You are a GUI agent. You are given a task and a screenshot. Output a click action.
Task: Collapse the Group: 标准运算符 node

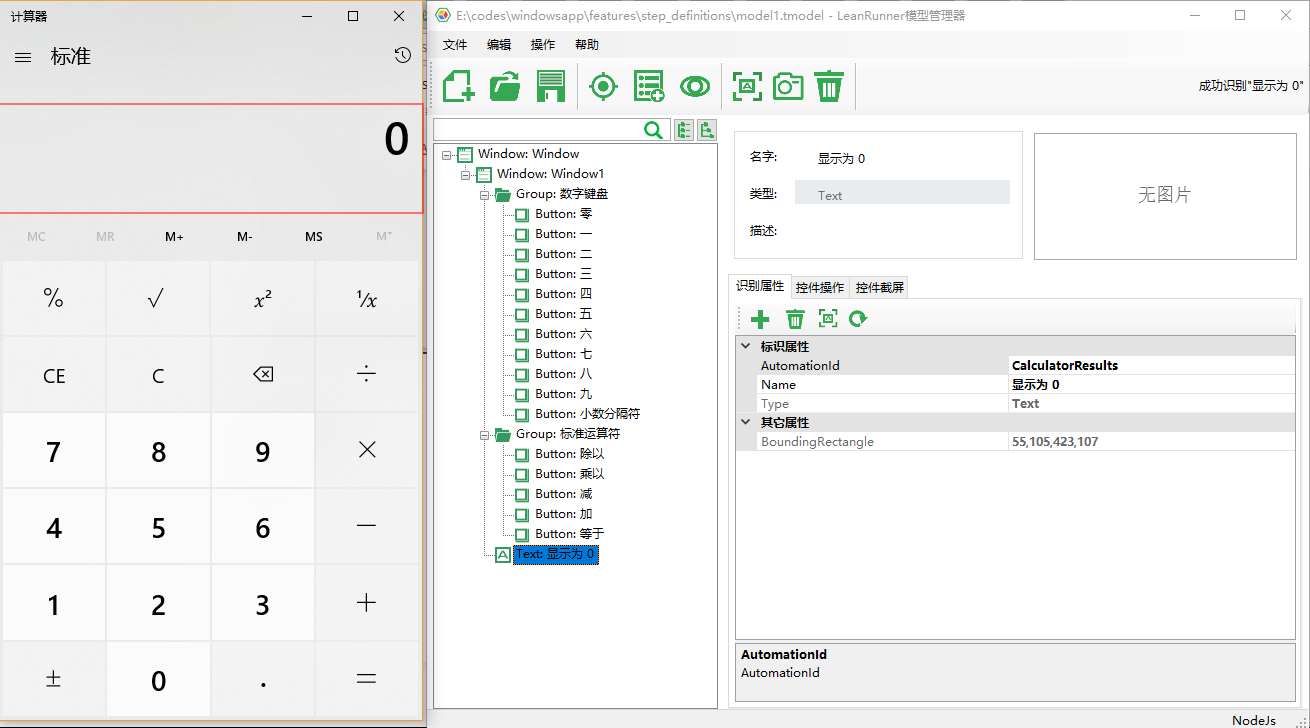tap(484, 434)
